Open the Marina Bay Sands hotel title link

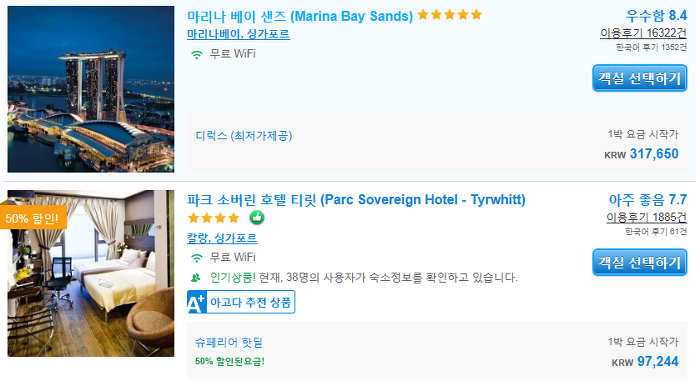pyautogui.click(x=300, y=17)
